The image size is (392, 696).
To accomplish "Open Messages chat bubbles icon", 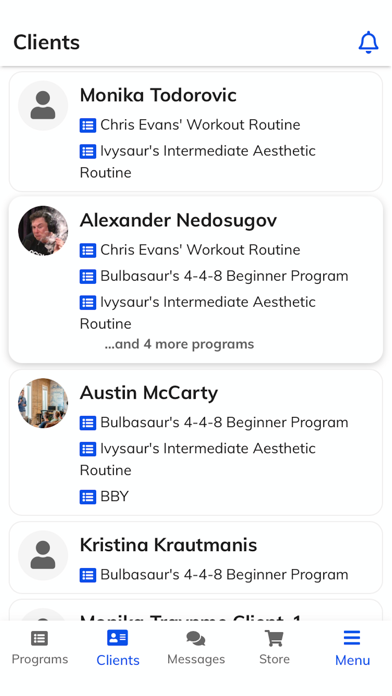I will tap(196, 638).
